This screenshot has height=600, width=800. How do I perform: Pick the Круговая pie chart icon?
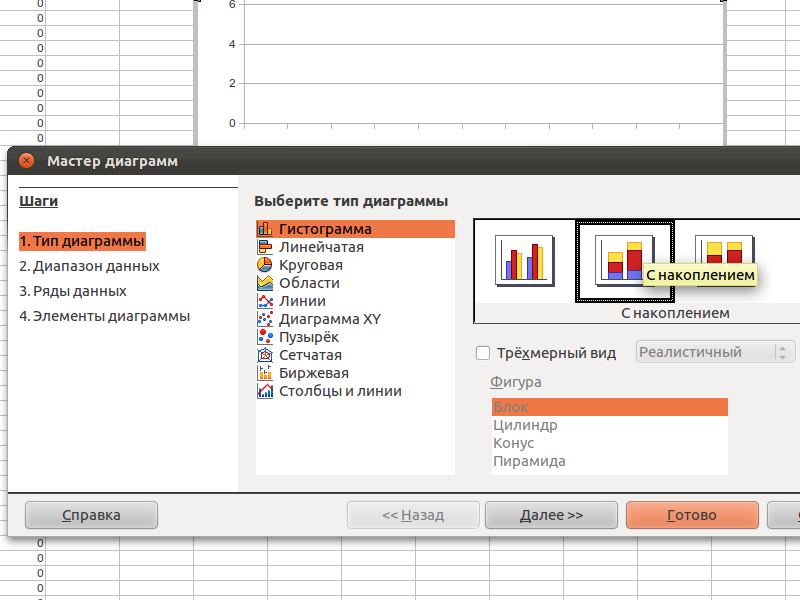(266, 265)
